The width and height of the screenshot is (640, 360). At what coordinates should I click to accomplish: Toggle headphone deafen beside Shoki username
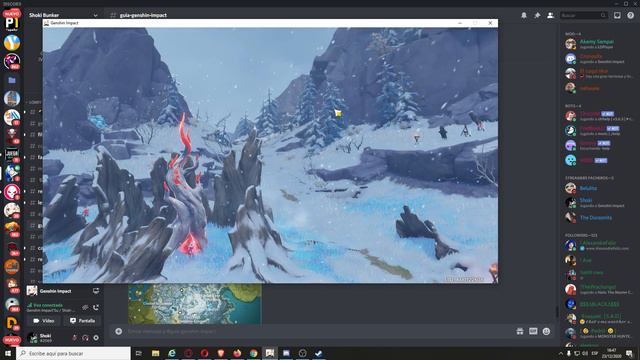tap(85, 338)
